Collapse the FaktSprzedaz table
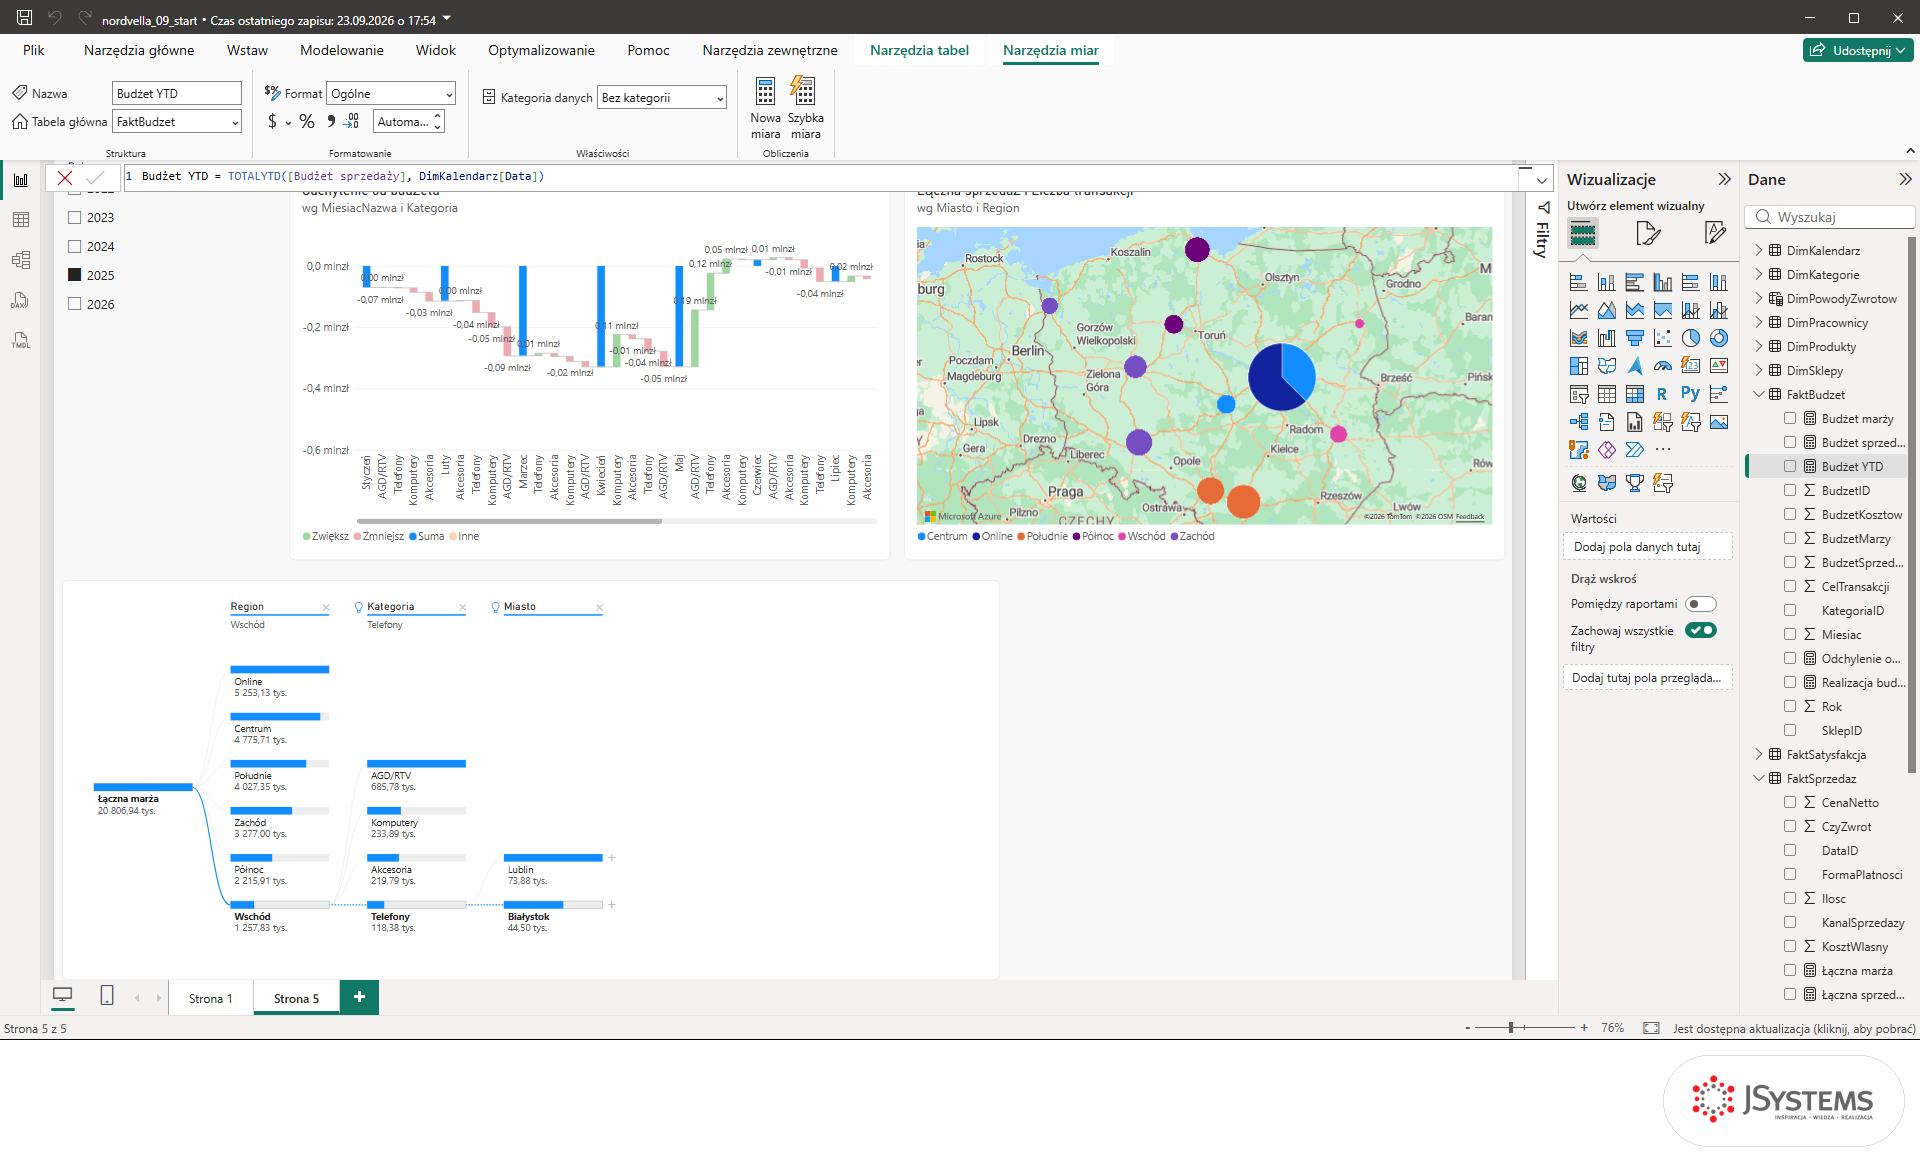 pos(1759,778)
